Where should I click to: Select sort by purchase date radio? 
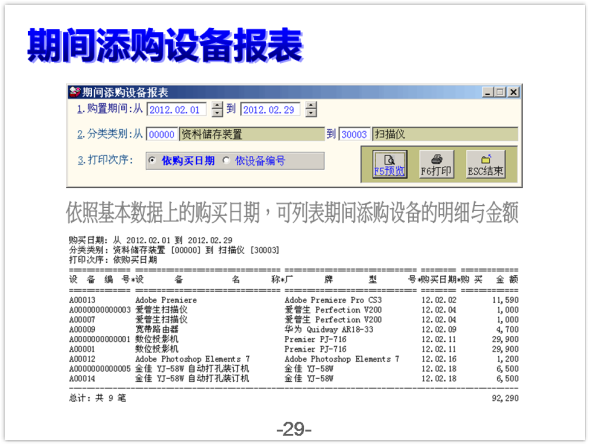tap(152, 161)
